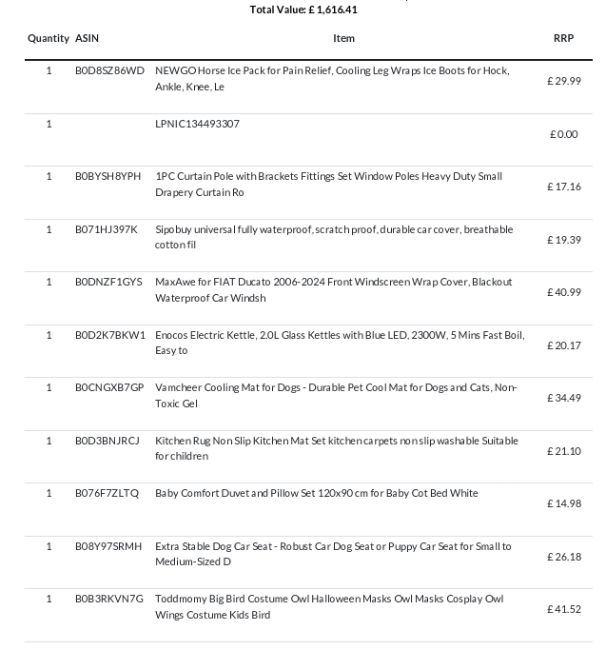
Task: Click the Item column header
Action: coord(344,38)
